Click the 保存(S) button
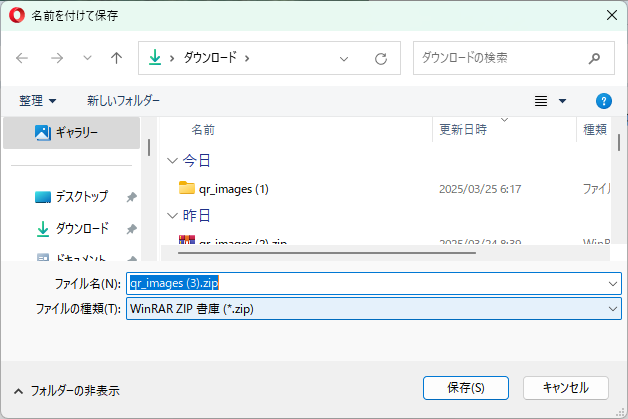 coord(466,387)
